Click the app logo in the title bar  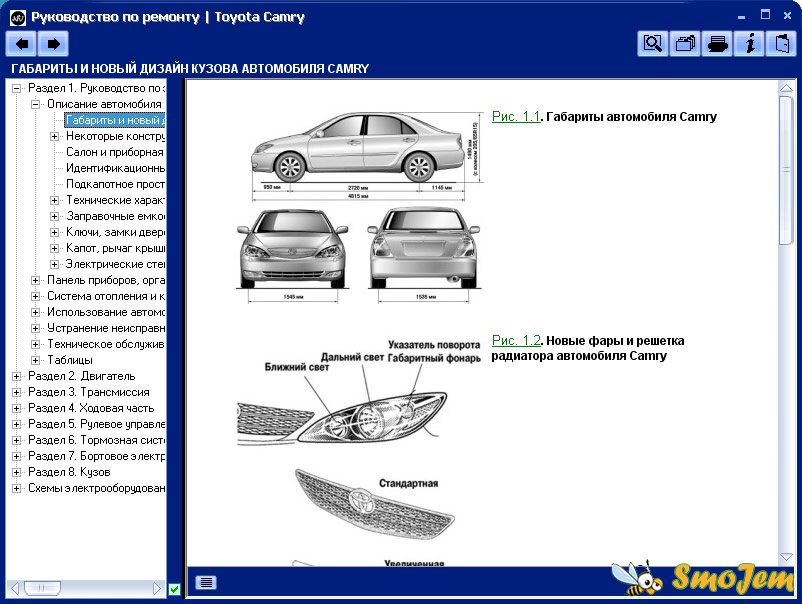pyautogui.click(x=18, y=18)
